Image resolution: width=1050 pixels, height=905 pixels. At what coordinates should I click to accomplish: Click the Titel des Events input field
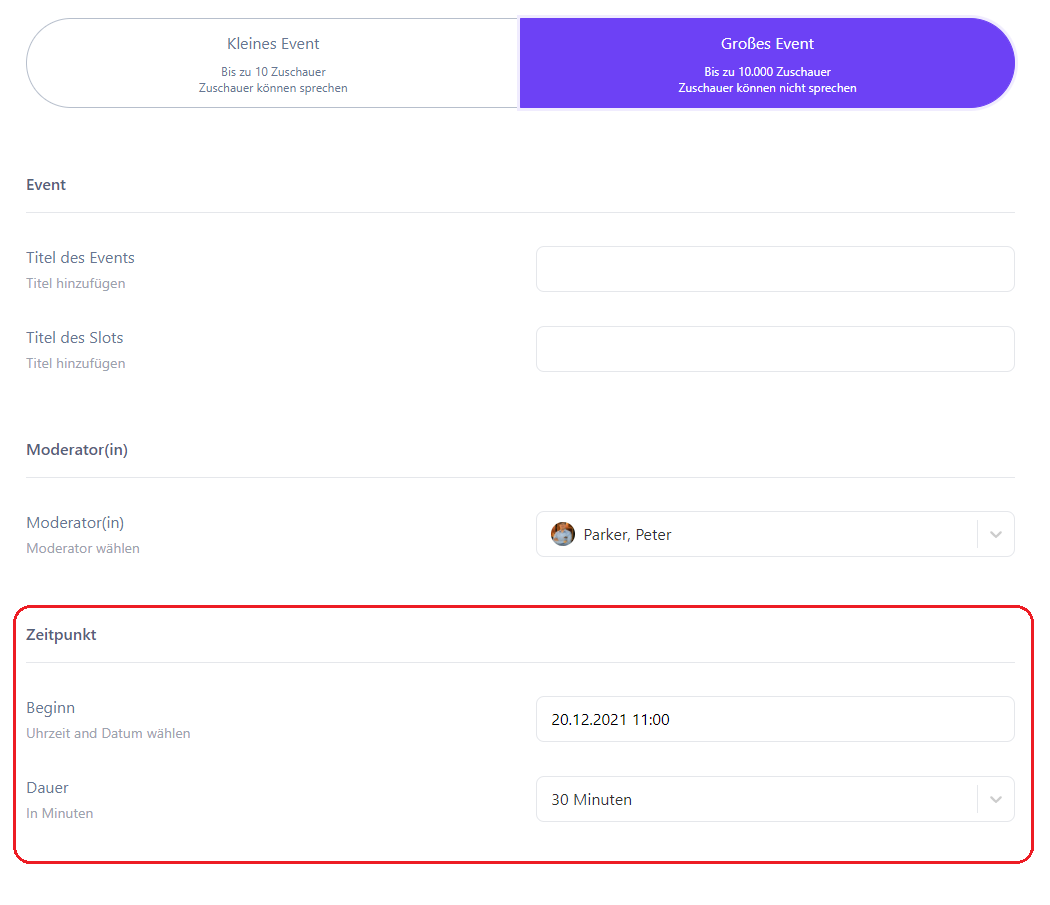775,269
